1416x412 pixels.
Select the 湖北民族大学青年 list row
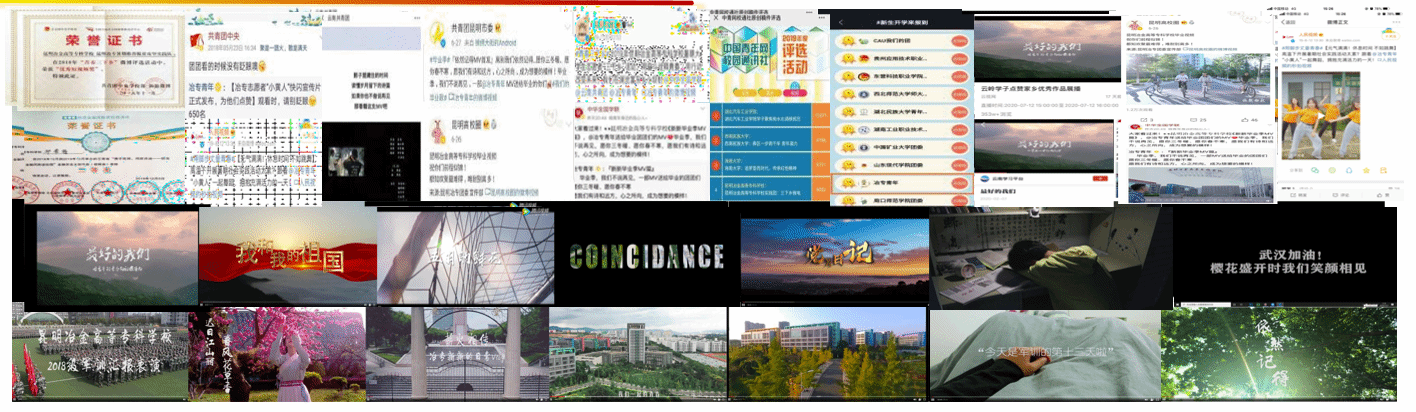click(902, 113)
